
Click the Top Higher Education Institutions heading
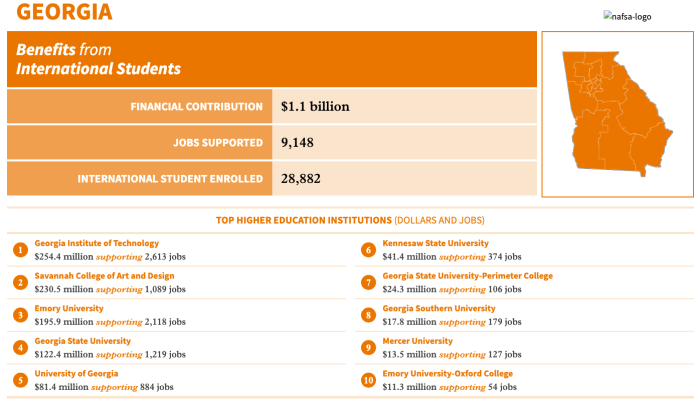click(x=350, y=220)
